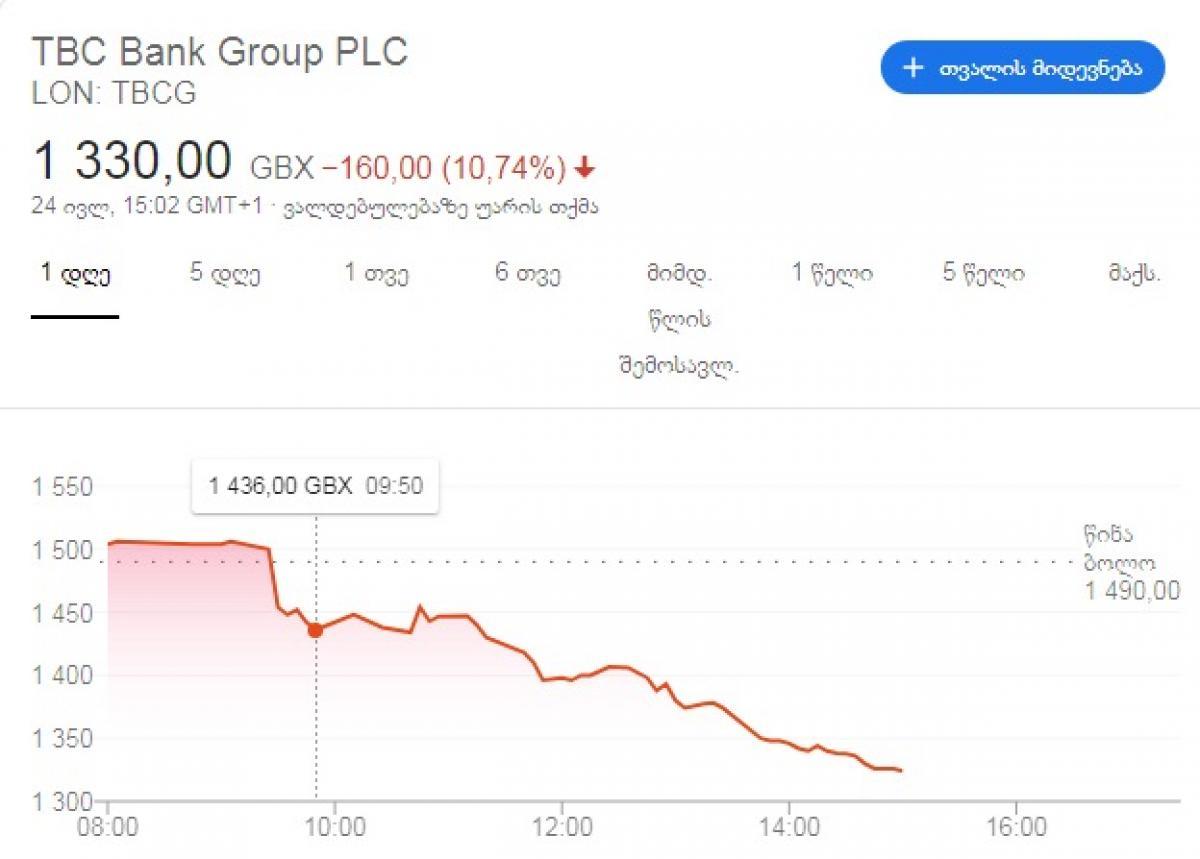Click the 16:00 label on the time axis
Image resolution: width=1200 pixels, height=859 pixels.
1015,828
